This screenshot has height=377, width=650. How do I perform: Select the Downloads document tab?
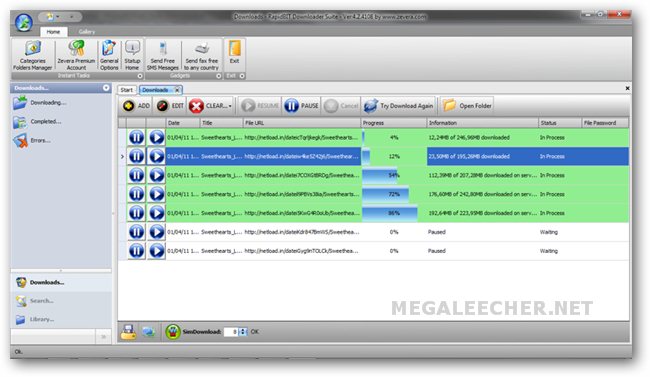155,90
